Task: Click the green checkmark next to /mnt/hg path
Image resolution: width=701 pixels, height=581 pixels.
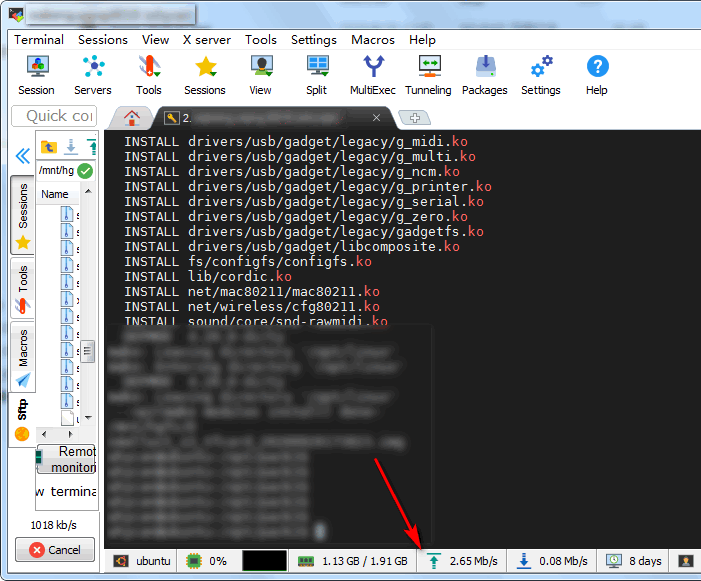Action: point(85,171)
